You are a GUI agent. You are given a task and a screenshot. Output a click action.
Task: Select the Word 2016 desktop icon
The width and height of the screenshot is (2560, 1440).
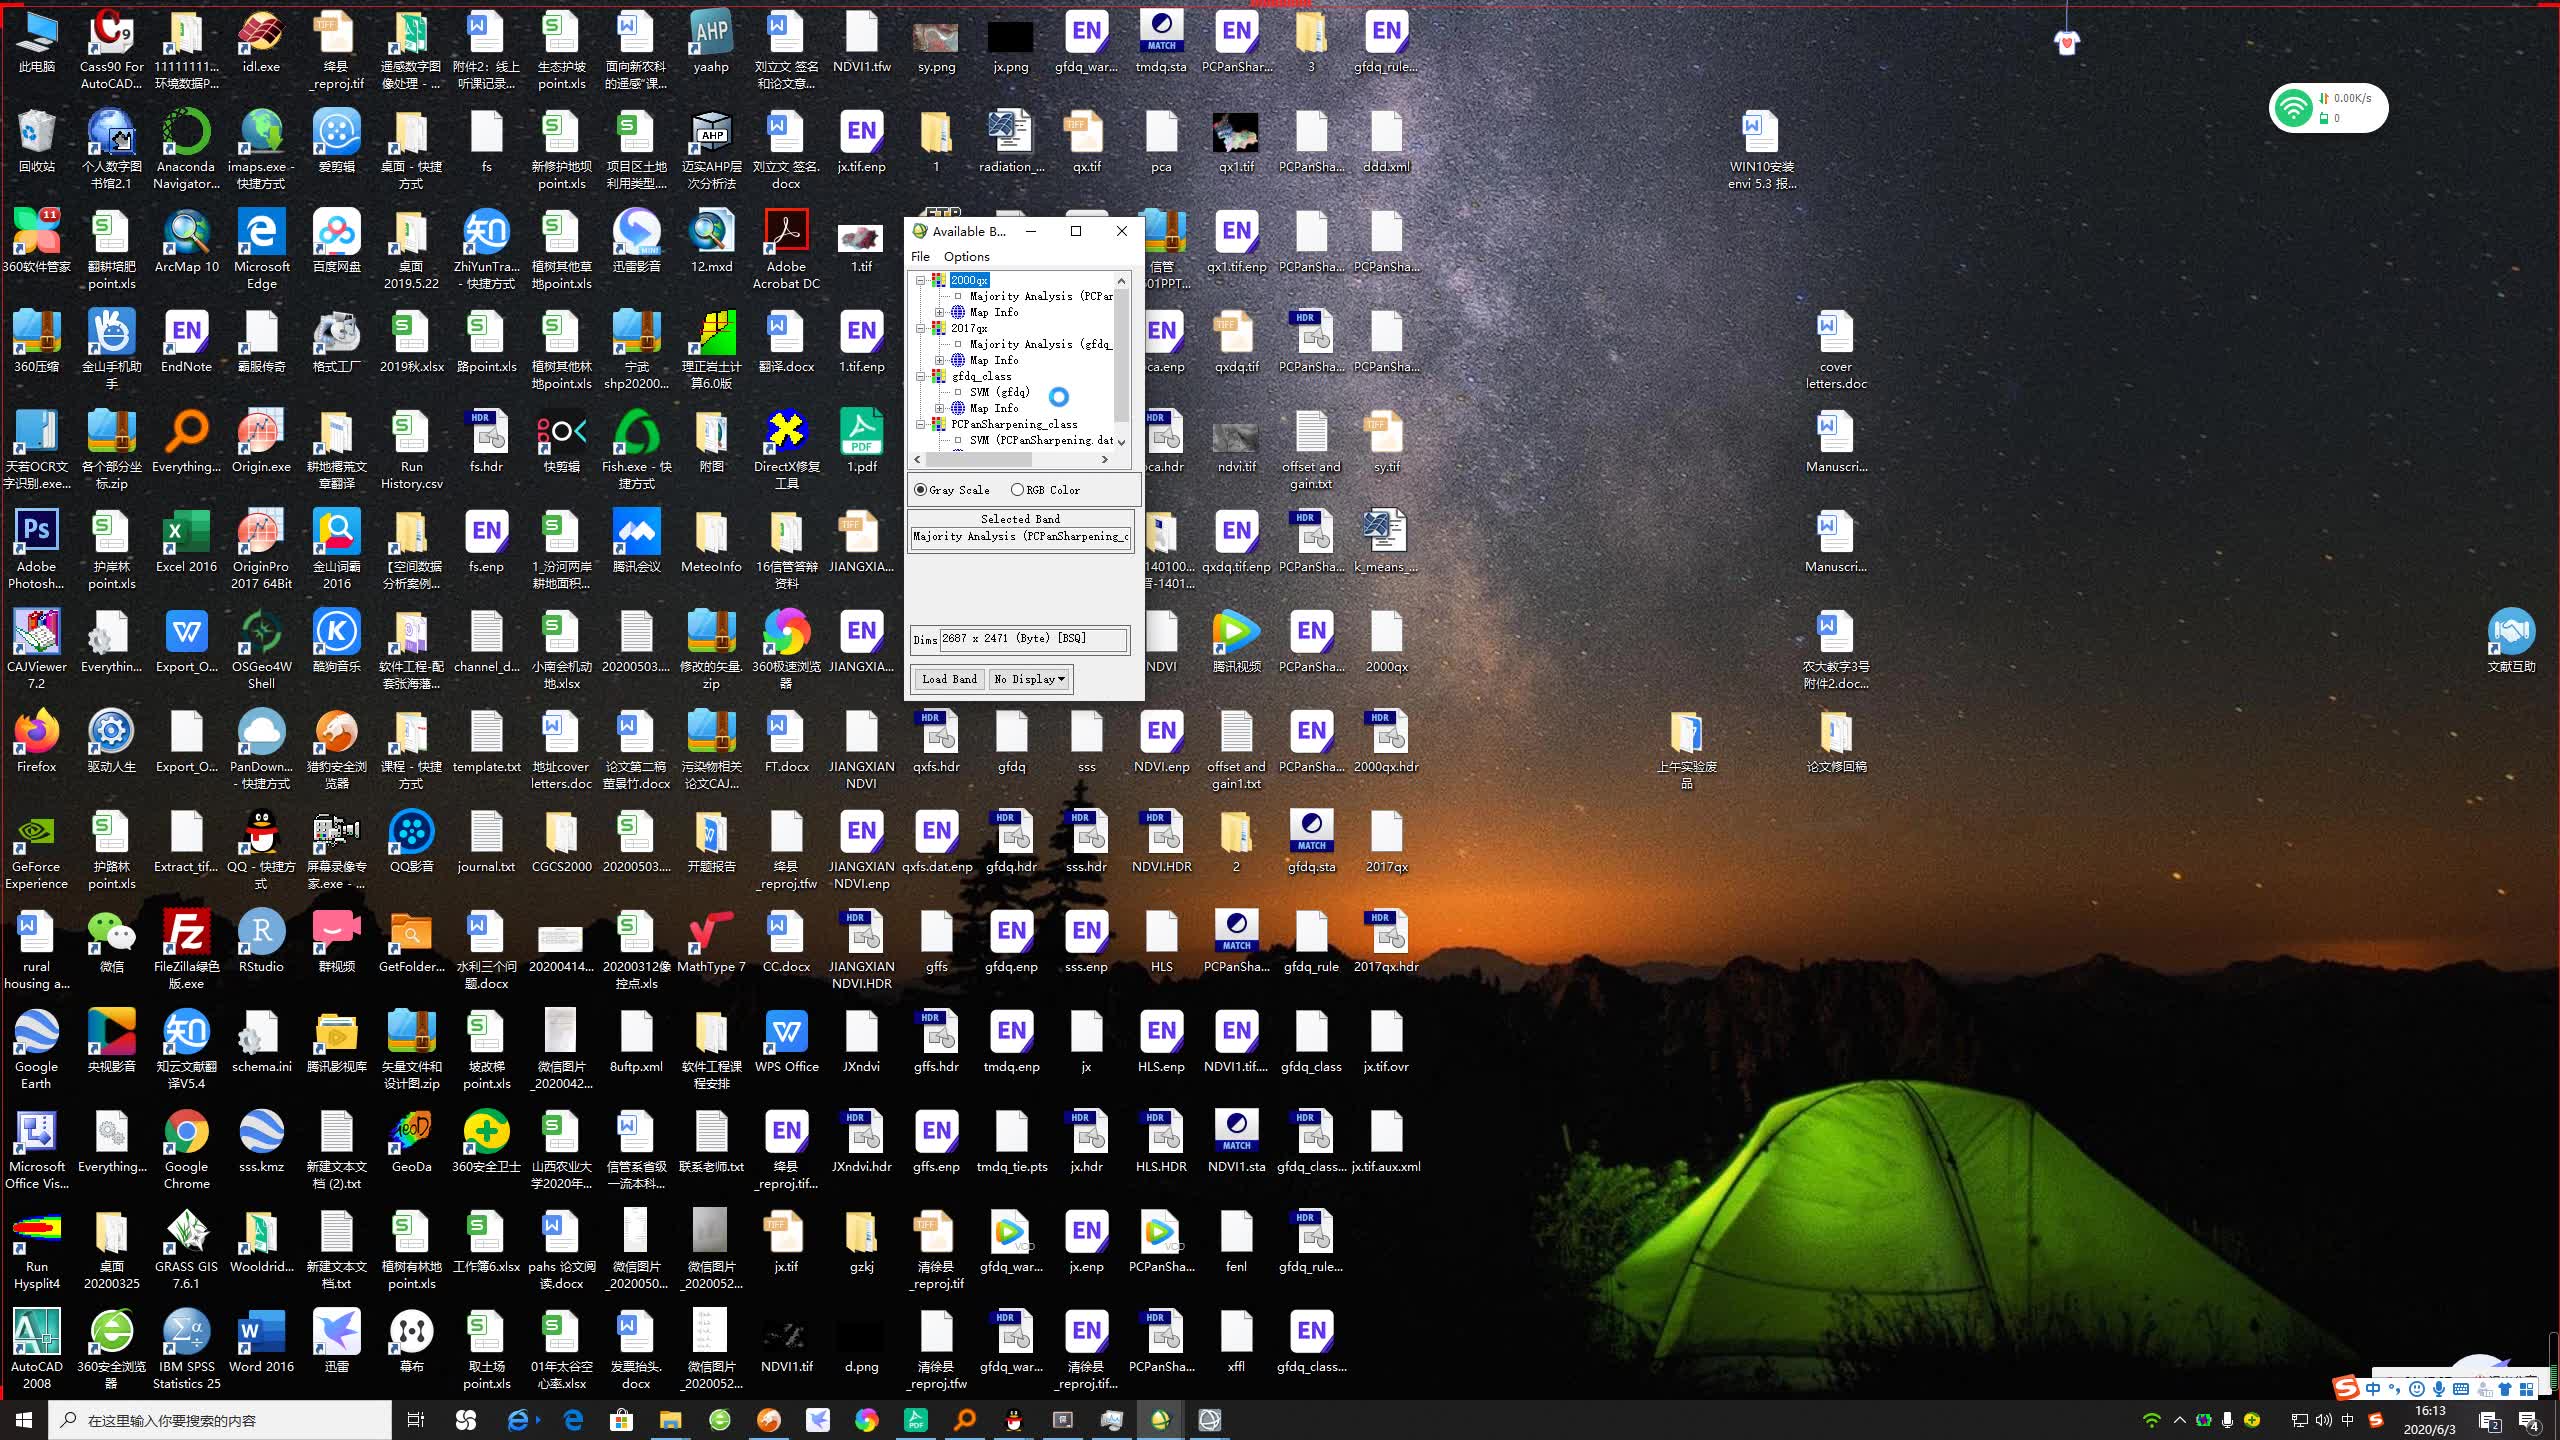262,1343
